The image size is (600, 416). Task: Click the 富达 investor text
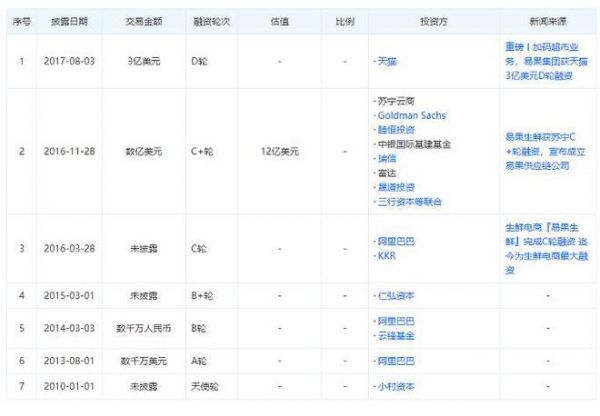(x=387, y=173)
